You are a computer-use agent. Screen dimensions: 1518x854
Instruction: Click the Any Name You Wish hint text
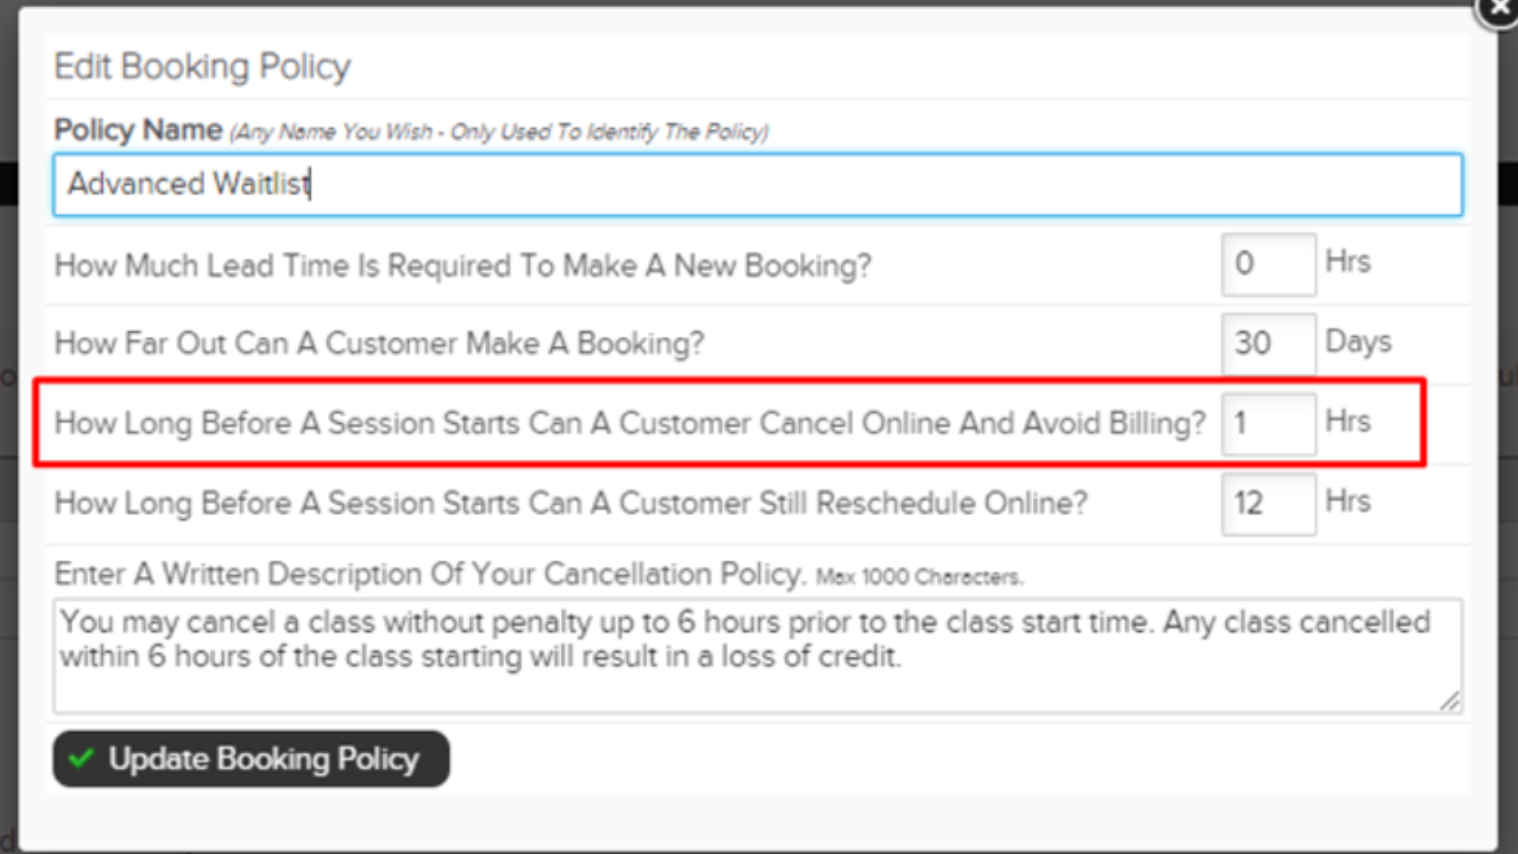click(500, 132)
